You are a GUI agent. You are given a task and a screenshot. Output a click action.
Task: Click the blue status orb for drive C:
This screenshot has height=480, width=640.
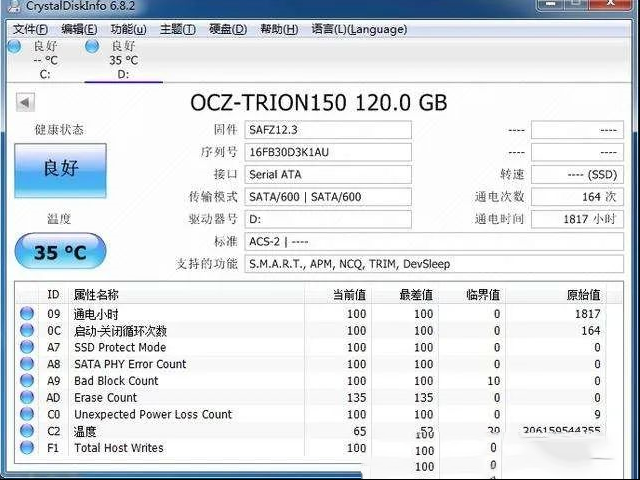point(14,47)
